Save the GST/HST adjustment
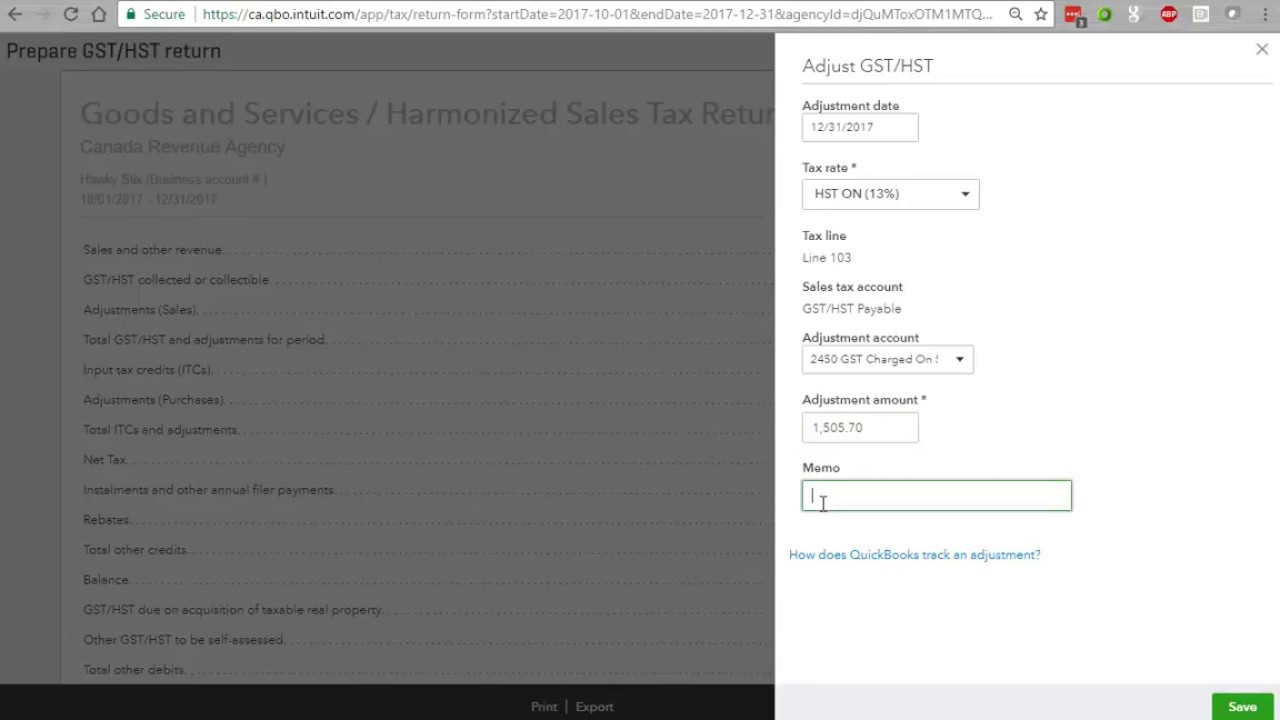The height and width of the screenshot is (720, 1280). click(x=1242, y=706)
